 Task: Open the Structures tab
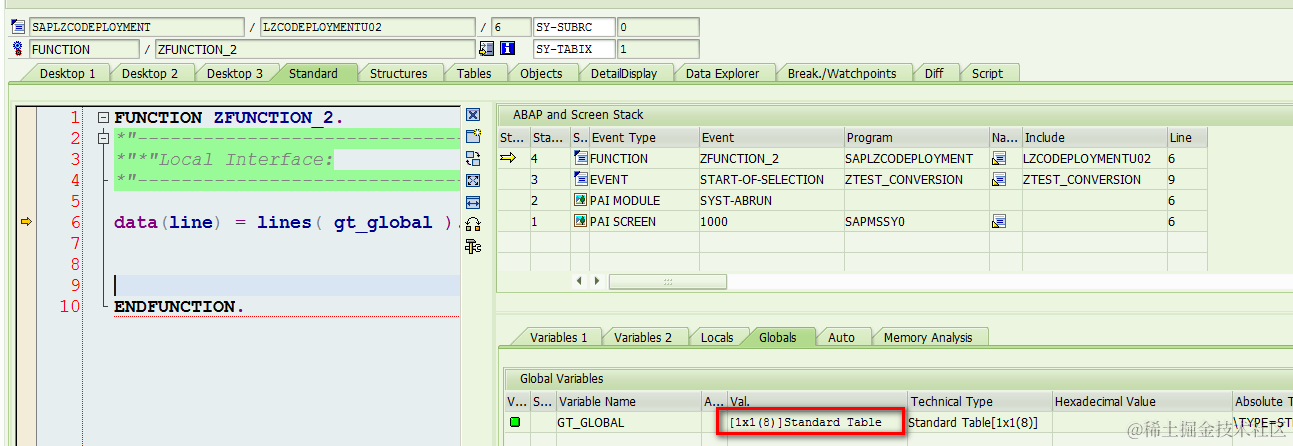click(x=398, y=73)
